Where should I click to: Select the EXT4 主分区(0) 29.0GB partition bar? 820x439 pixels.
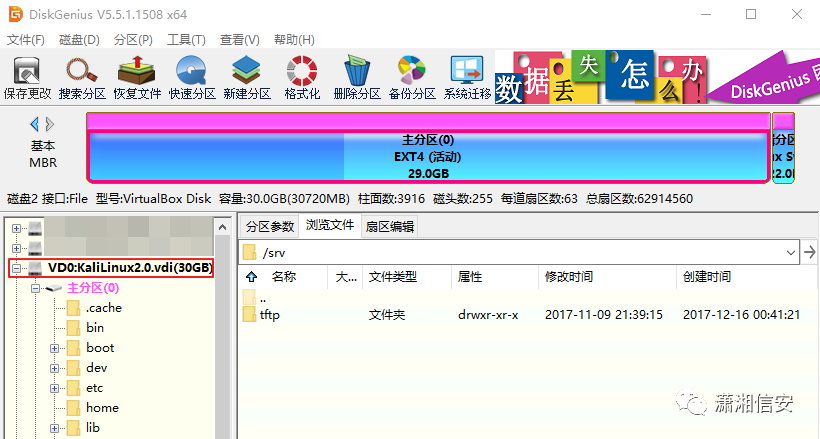[x=428, y=156]
